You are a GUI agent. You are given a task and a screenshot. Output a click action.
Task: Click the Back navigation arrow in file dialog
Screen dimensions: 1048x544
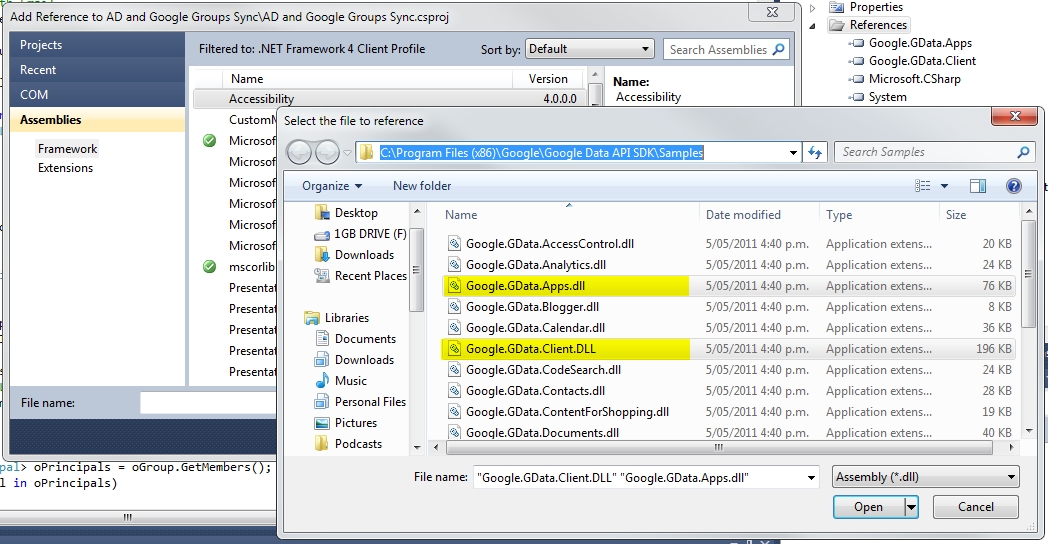(x=299, y=153)
